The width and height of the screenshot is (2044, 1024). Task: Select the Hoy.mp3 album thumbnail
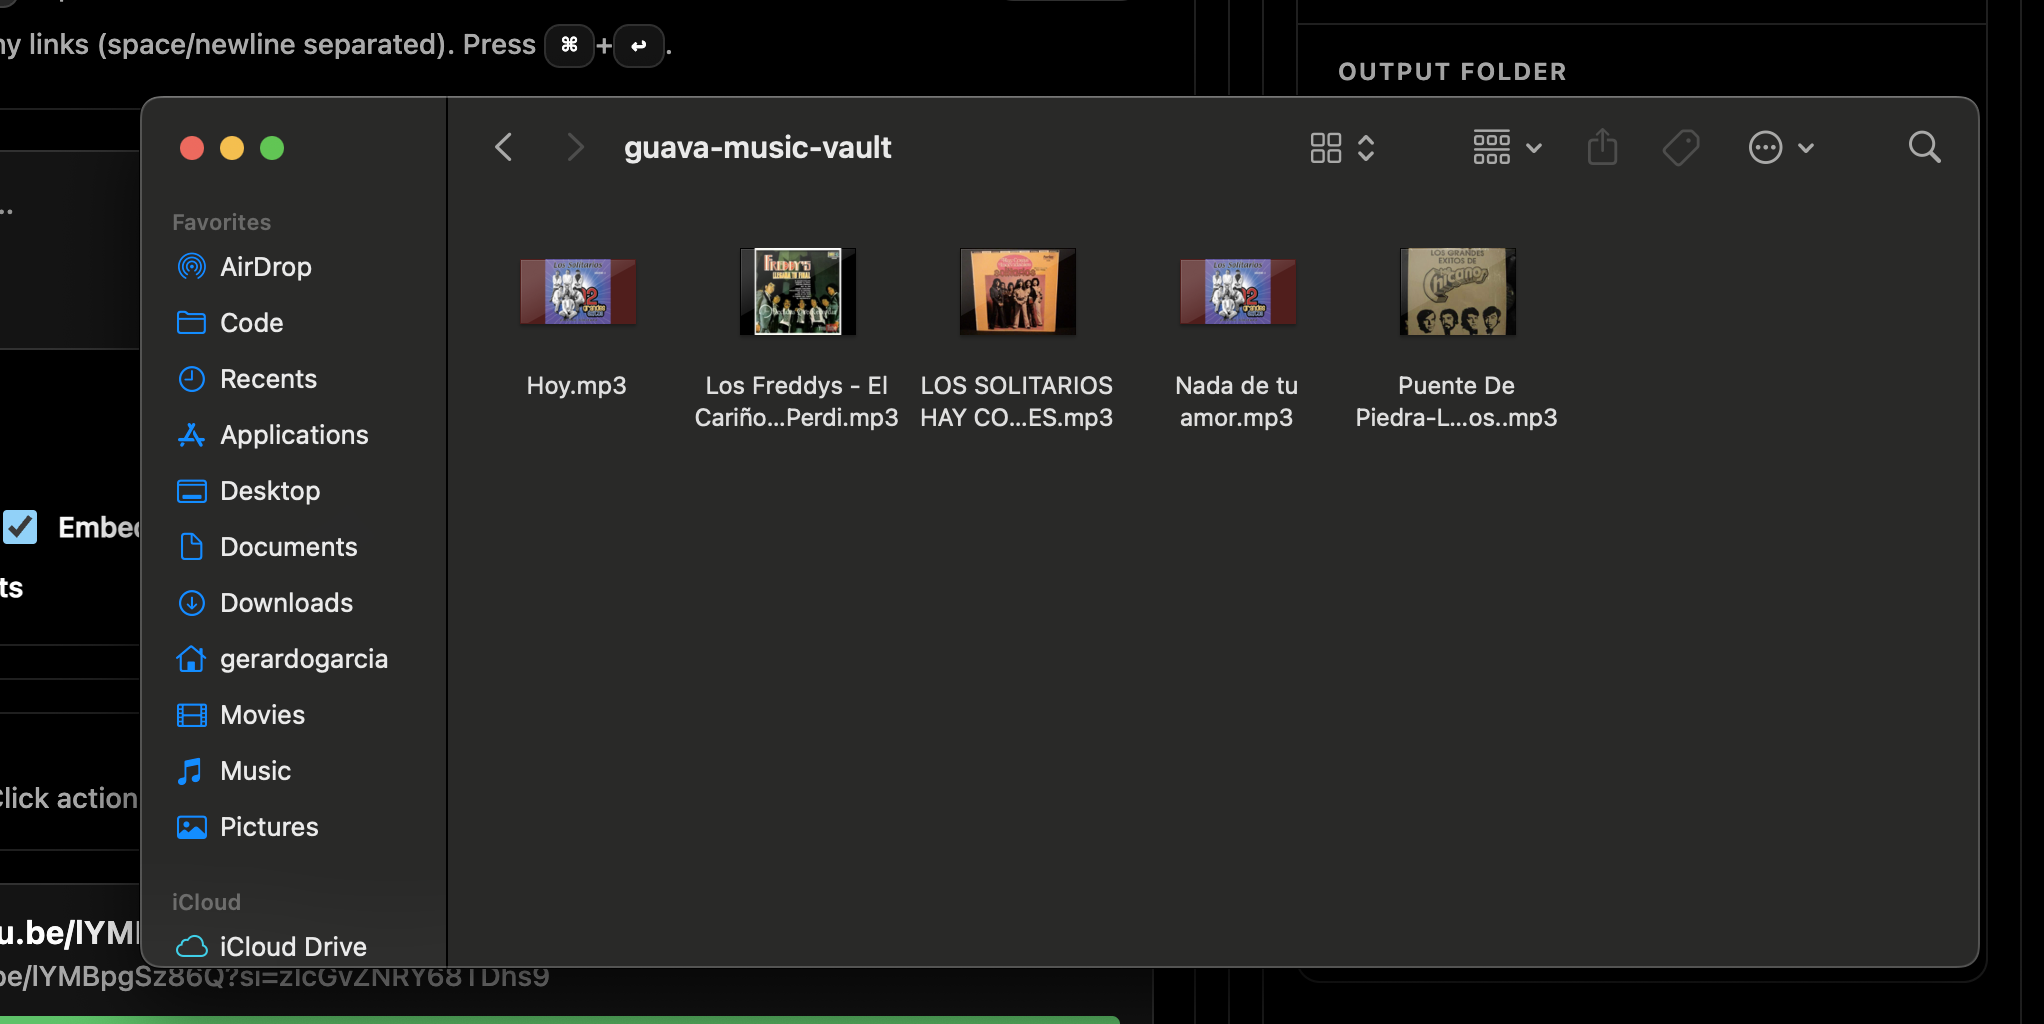(577, 291)
